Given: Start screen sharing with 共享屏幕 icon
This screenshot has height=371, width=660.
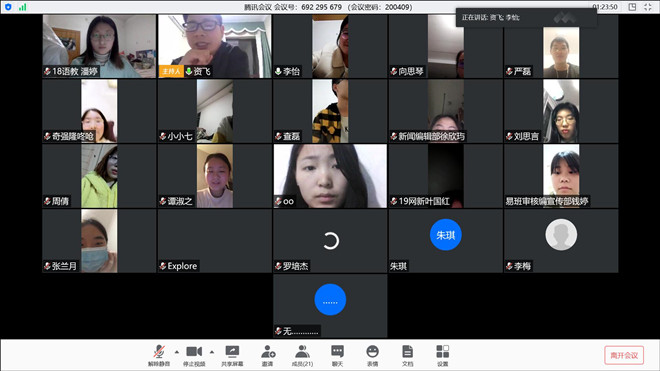Looking at the screenshot, I should (x=232, y=355).
